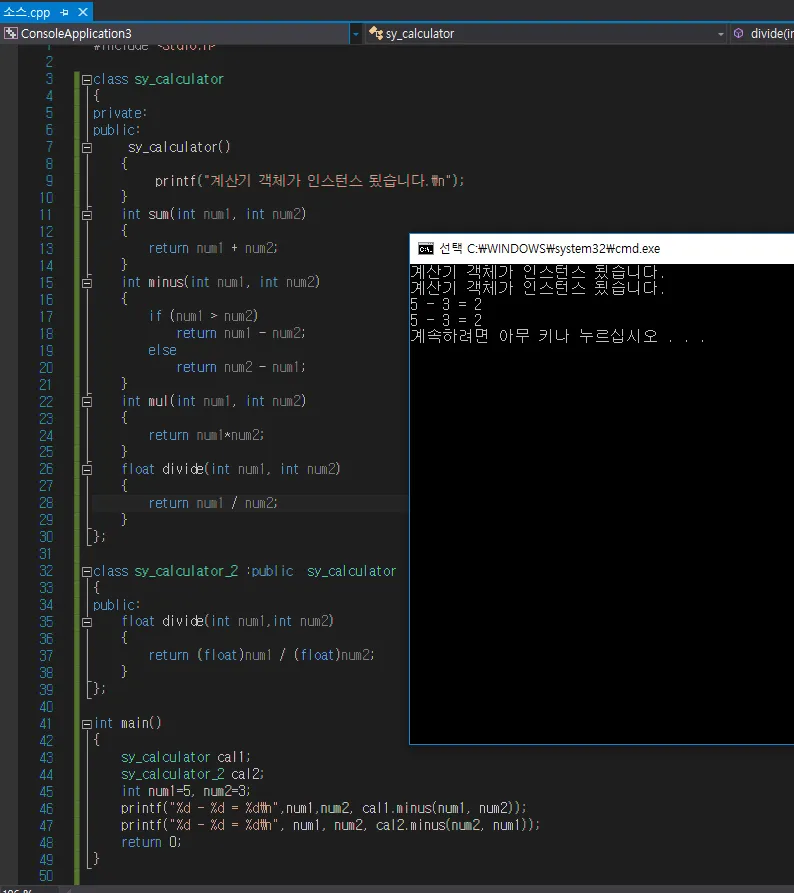
Task: Open the sy_calculator type dropdown arrow
Action: pos(720,34)
